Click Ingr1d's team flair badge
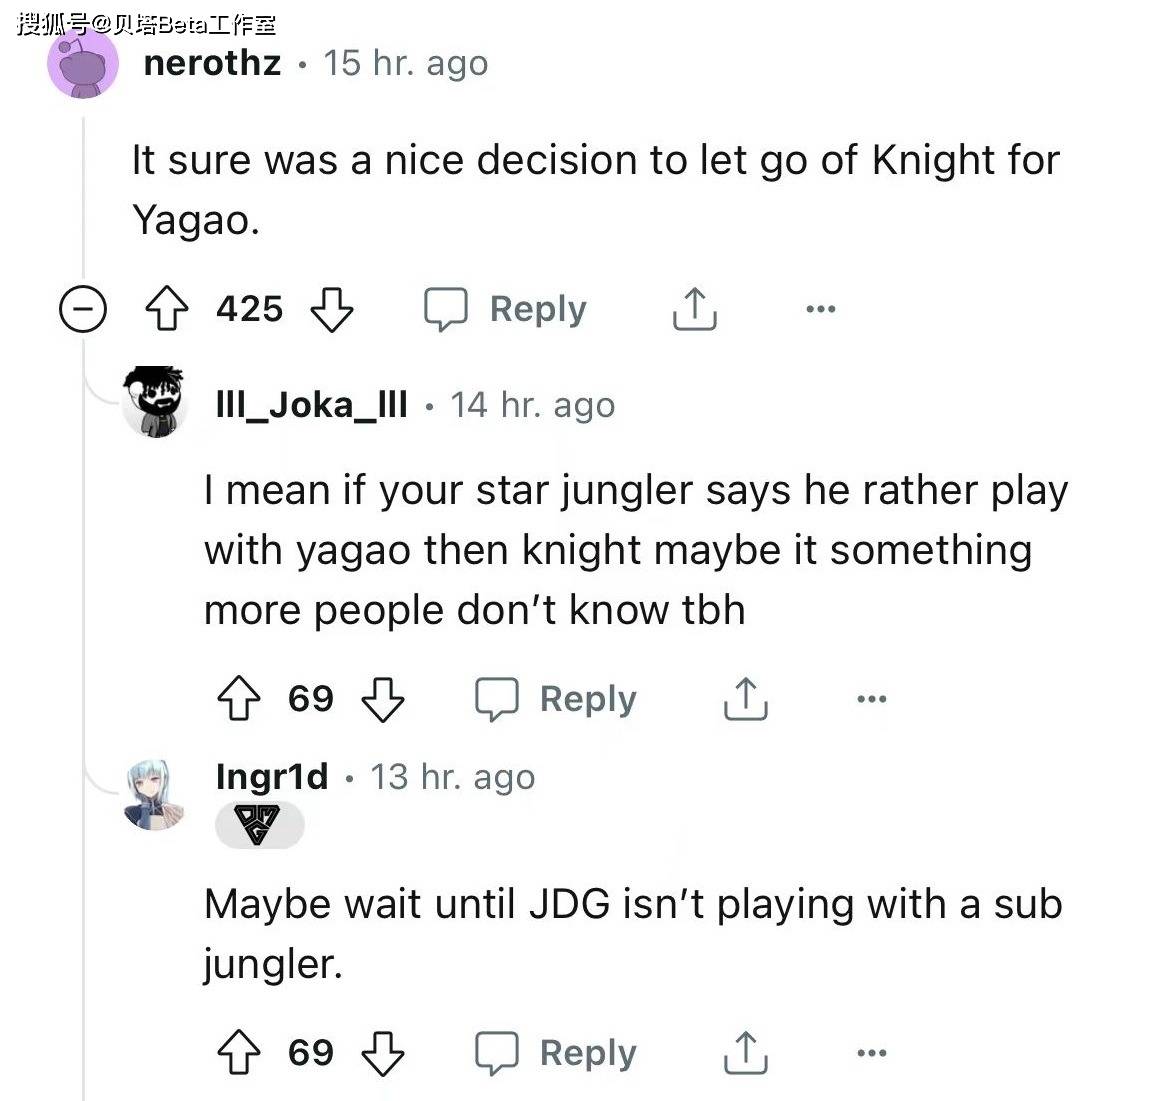1169x1101 pixels. coord(259,826)
